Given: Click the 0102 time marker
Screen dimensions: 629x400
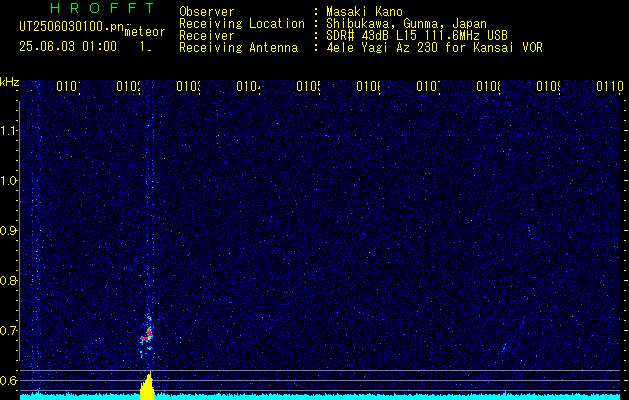Looking at the screenshot, I should (x=128, y=86).
